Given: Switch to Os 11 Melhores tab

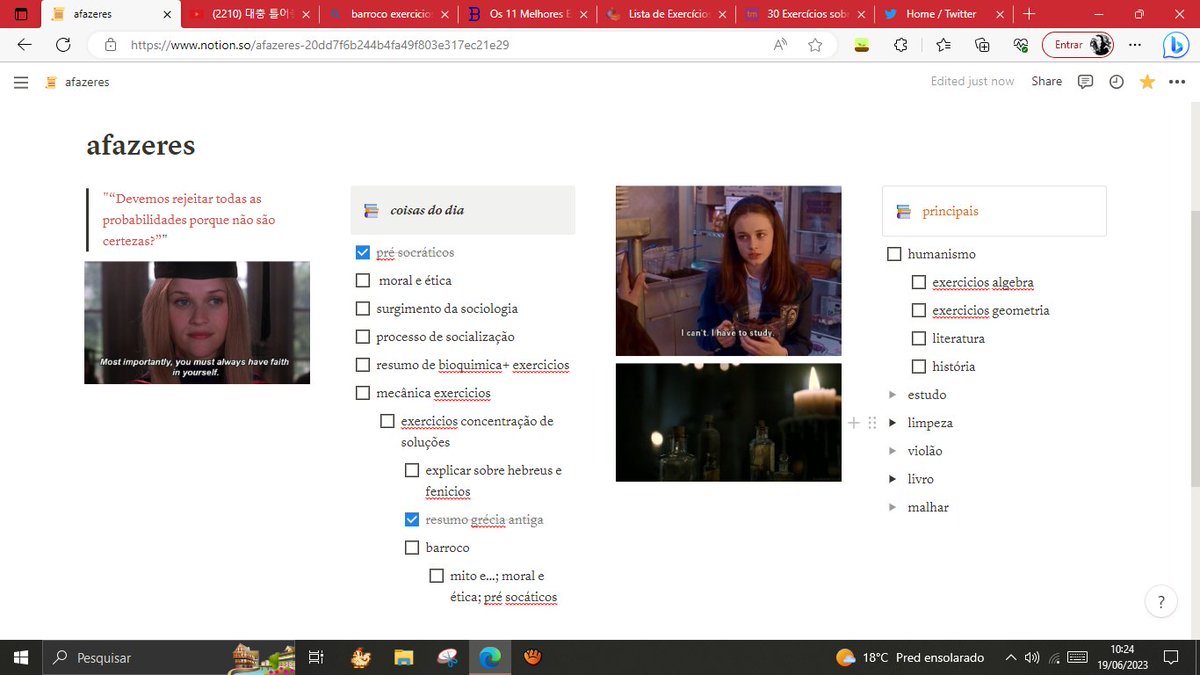Looking at the screenshot, I should 526,14.
